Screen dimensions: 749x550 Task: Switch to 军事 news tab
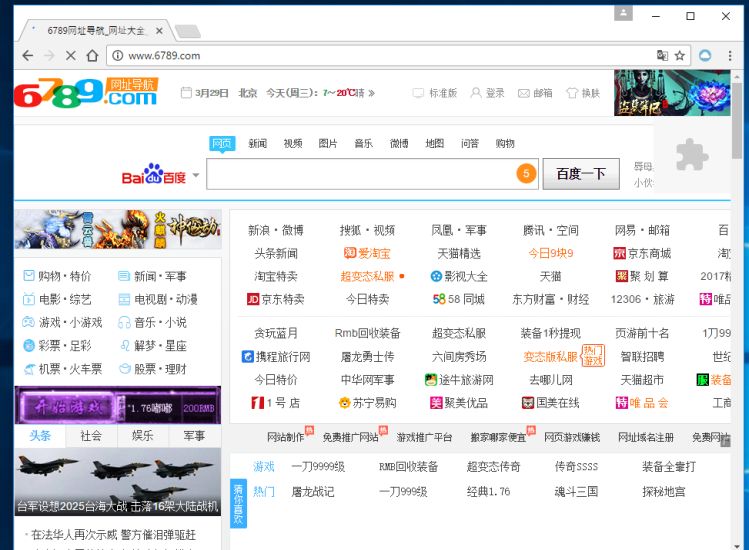coord(194,436)
